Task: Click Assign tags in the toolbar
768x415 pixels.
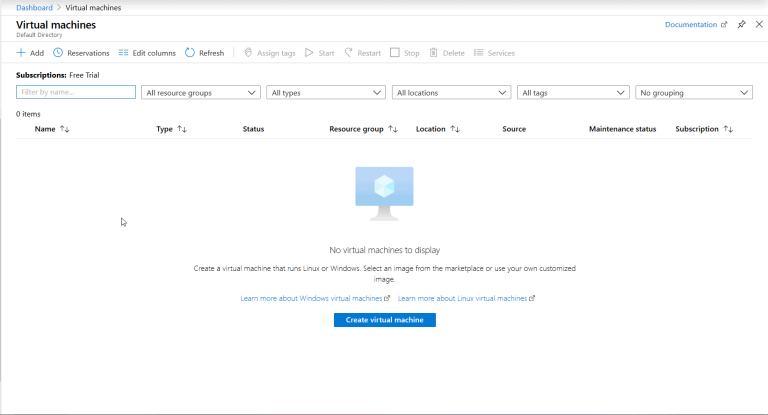Action: (269, 53)
